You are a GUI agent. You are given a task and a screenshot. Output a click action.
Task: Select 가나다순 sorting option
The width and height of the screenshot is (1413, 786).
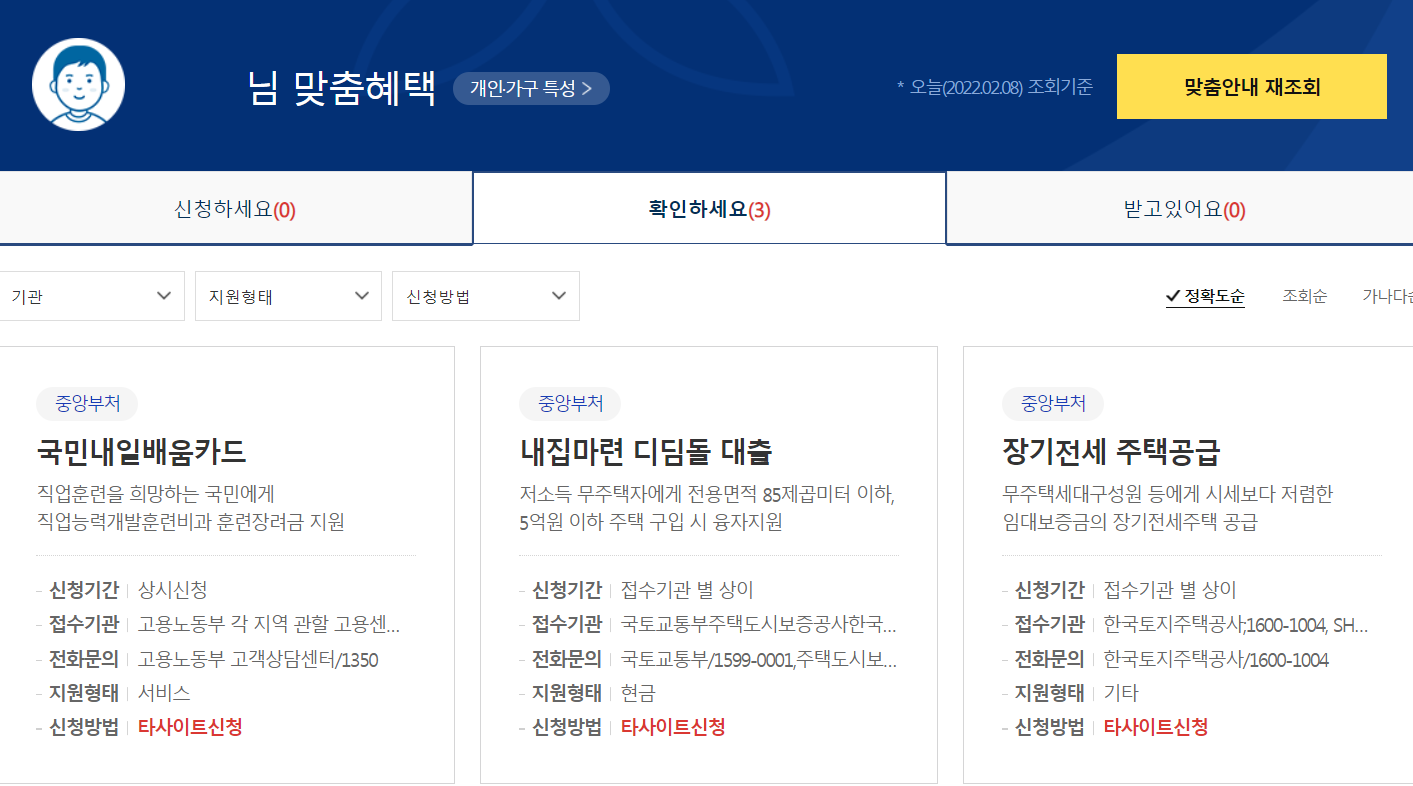1391,296
